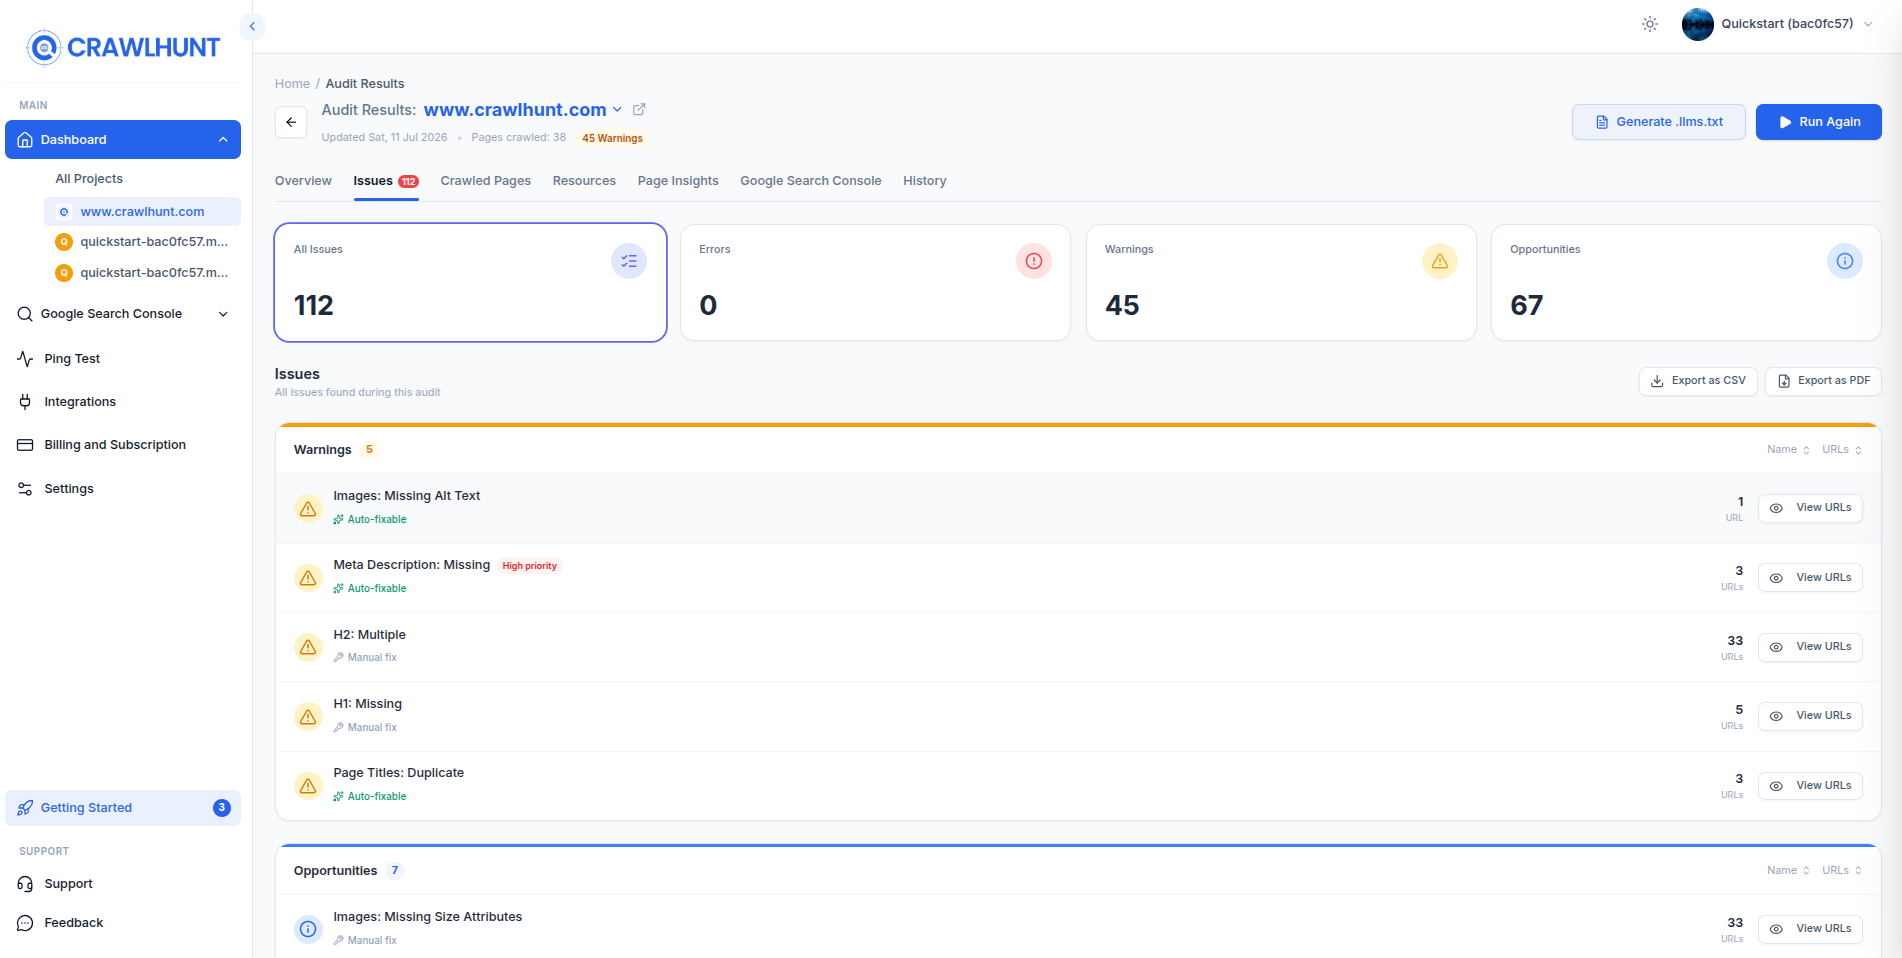The height and width of the screenshot is (958, 1902).
Task: Click Generate .llms.txt button
Action: click(x=1659, y=122)
